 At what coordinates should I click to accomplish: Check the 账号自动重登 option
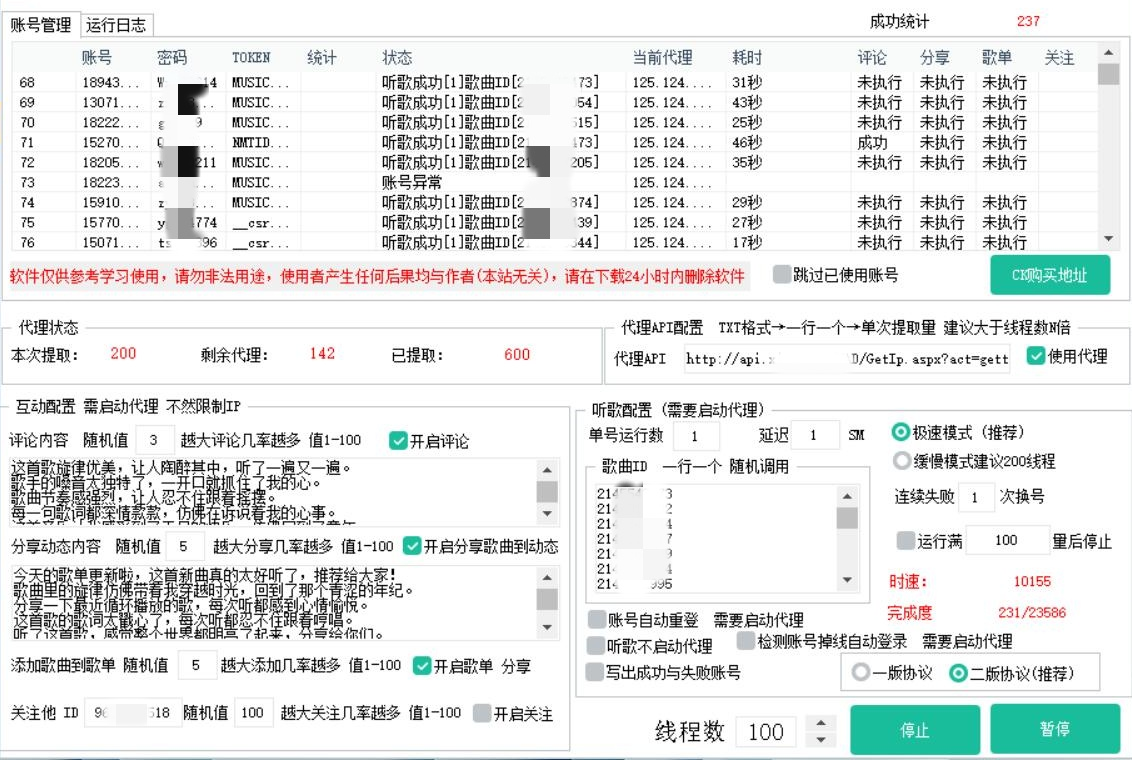point(597,620)
